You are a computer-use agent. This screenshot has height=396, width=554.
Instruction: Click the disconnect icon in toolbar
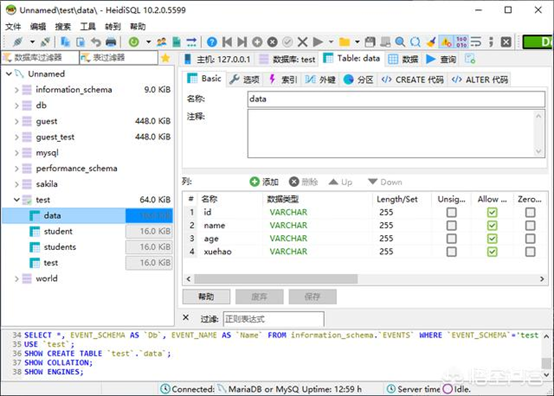pos(45,42)
